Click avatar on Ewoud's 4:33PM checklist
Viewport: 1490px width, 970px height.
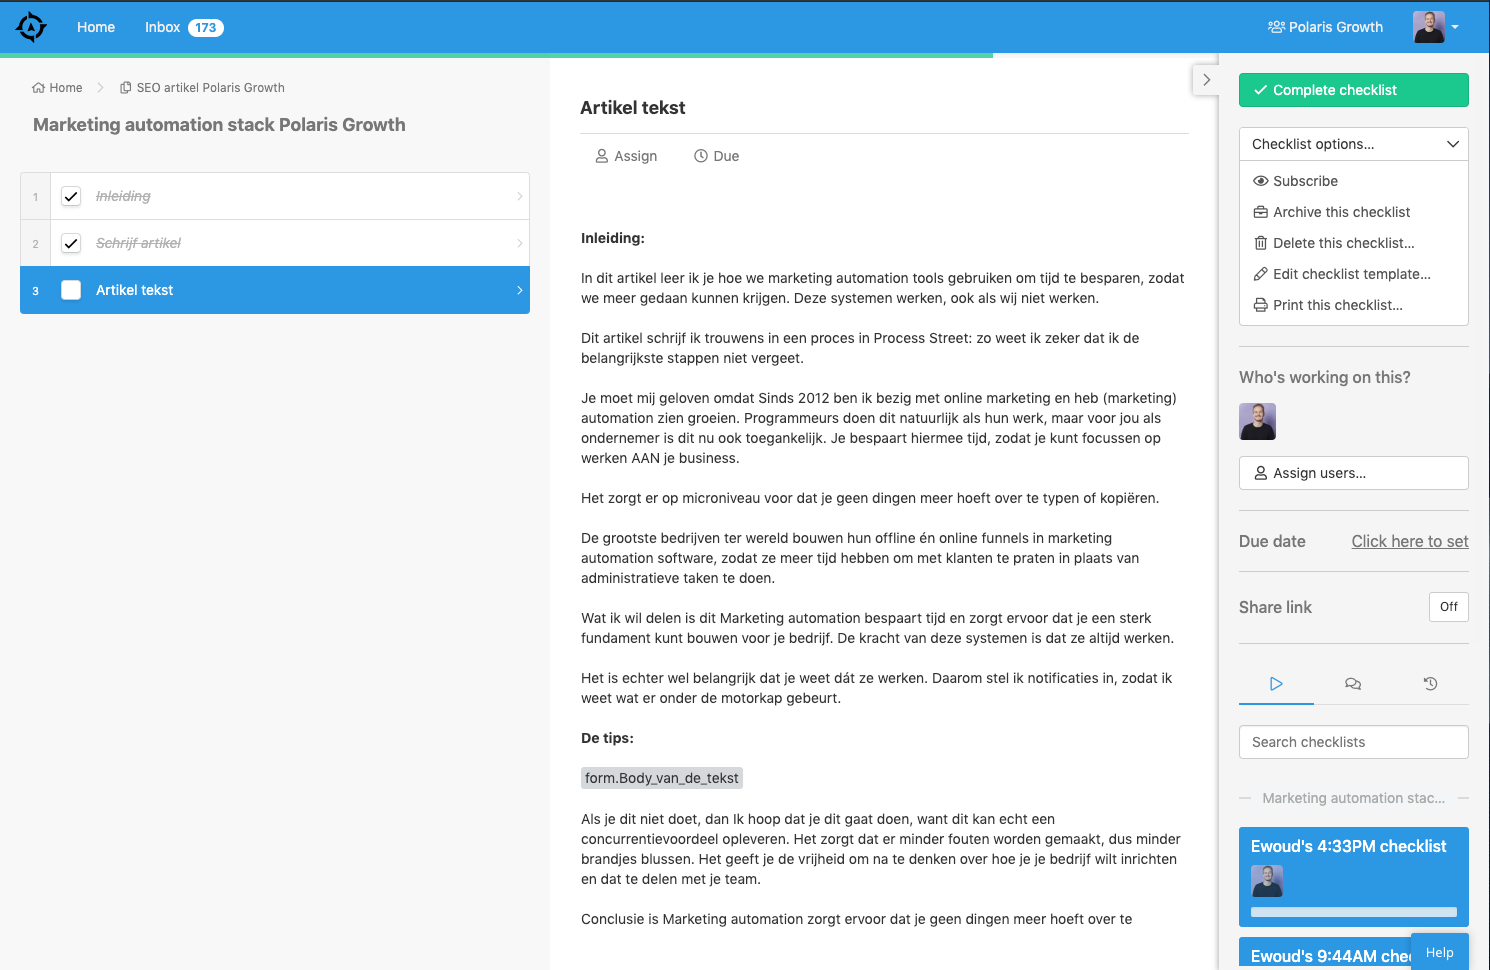coord(1267,881)
